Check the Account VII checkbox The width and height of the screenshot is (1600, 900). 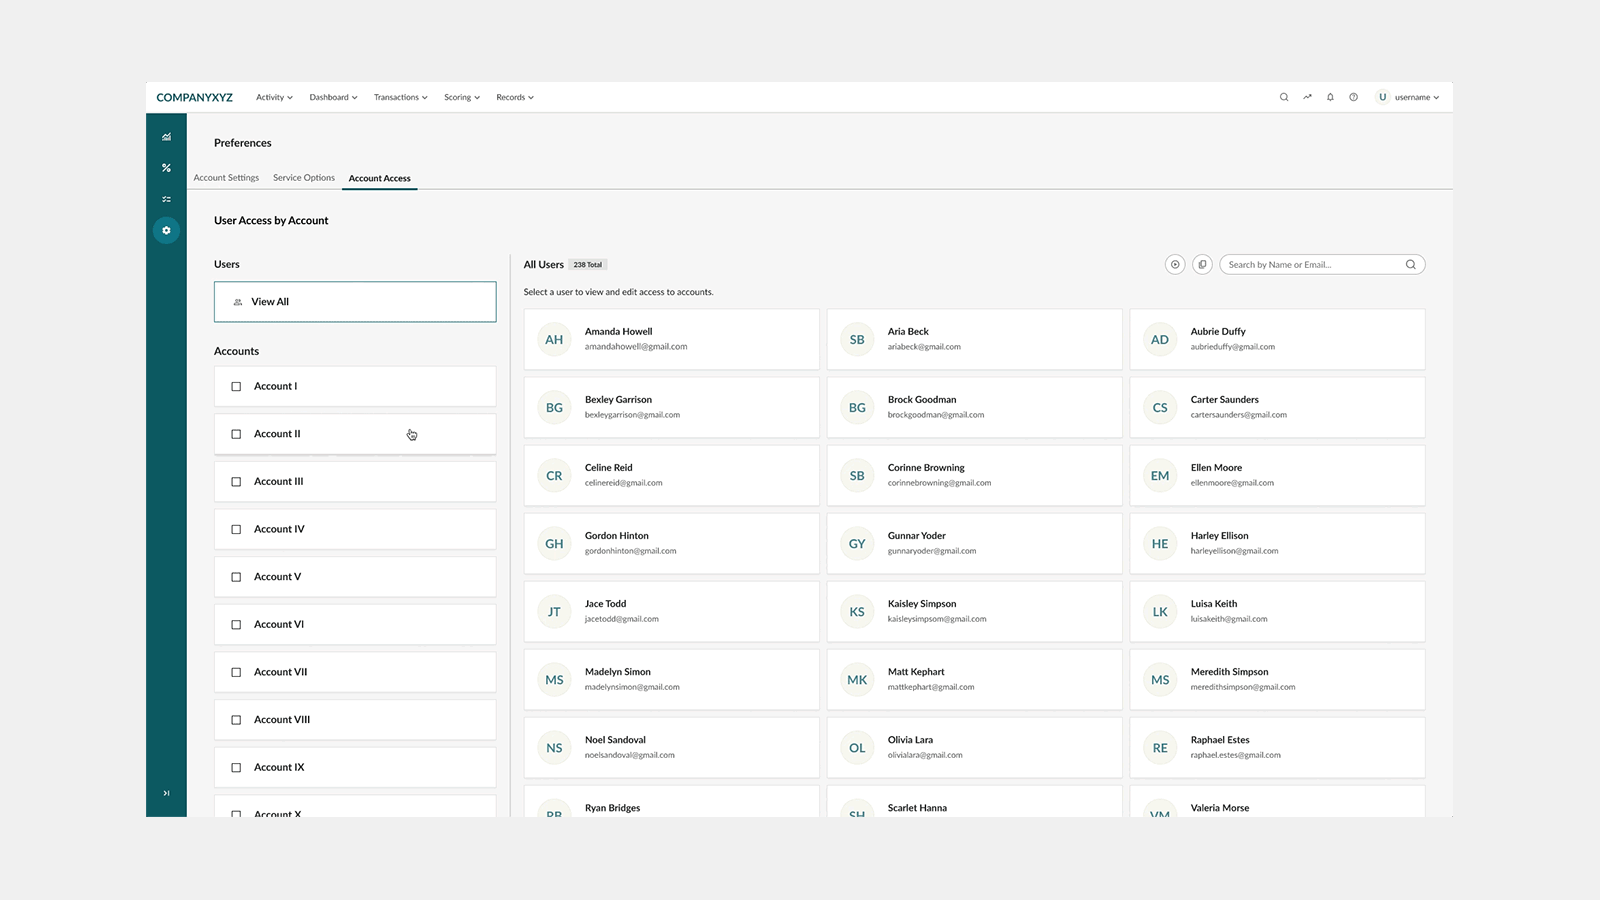236,672
